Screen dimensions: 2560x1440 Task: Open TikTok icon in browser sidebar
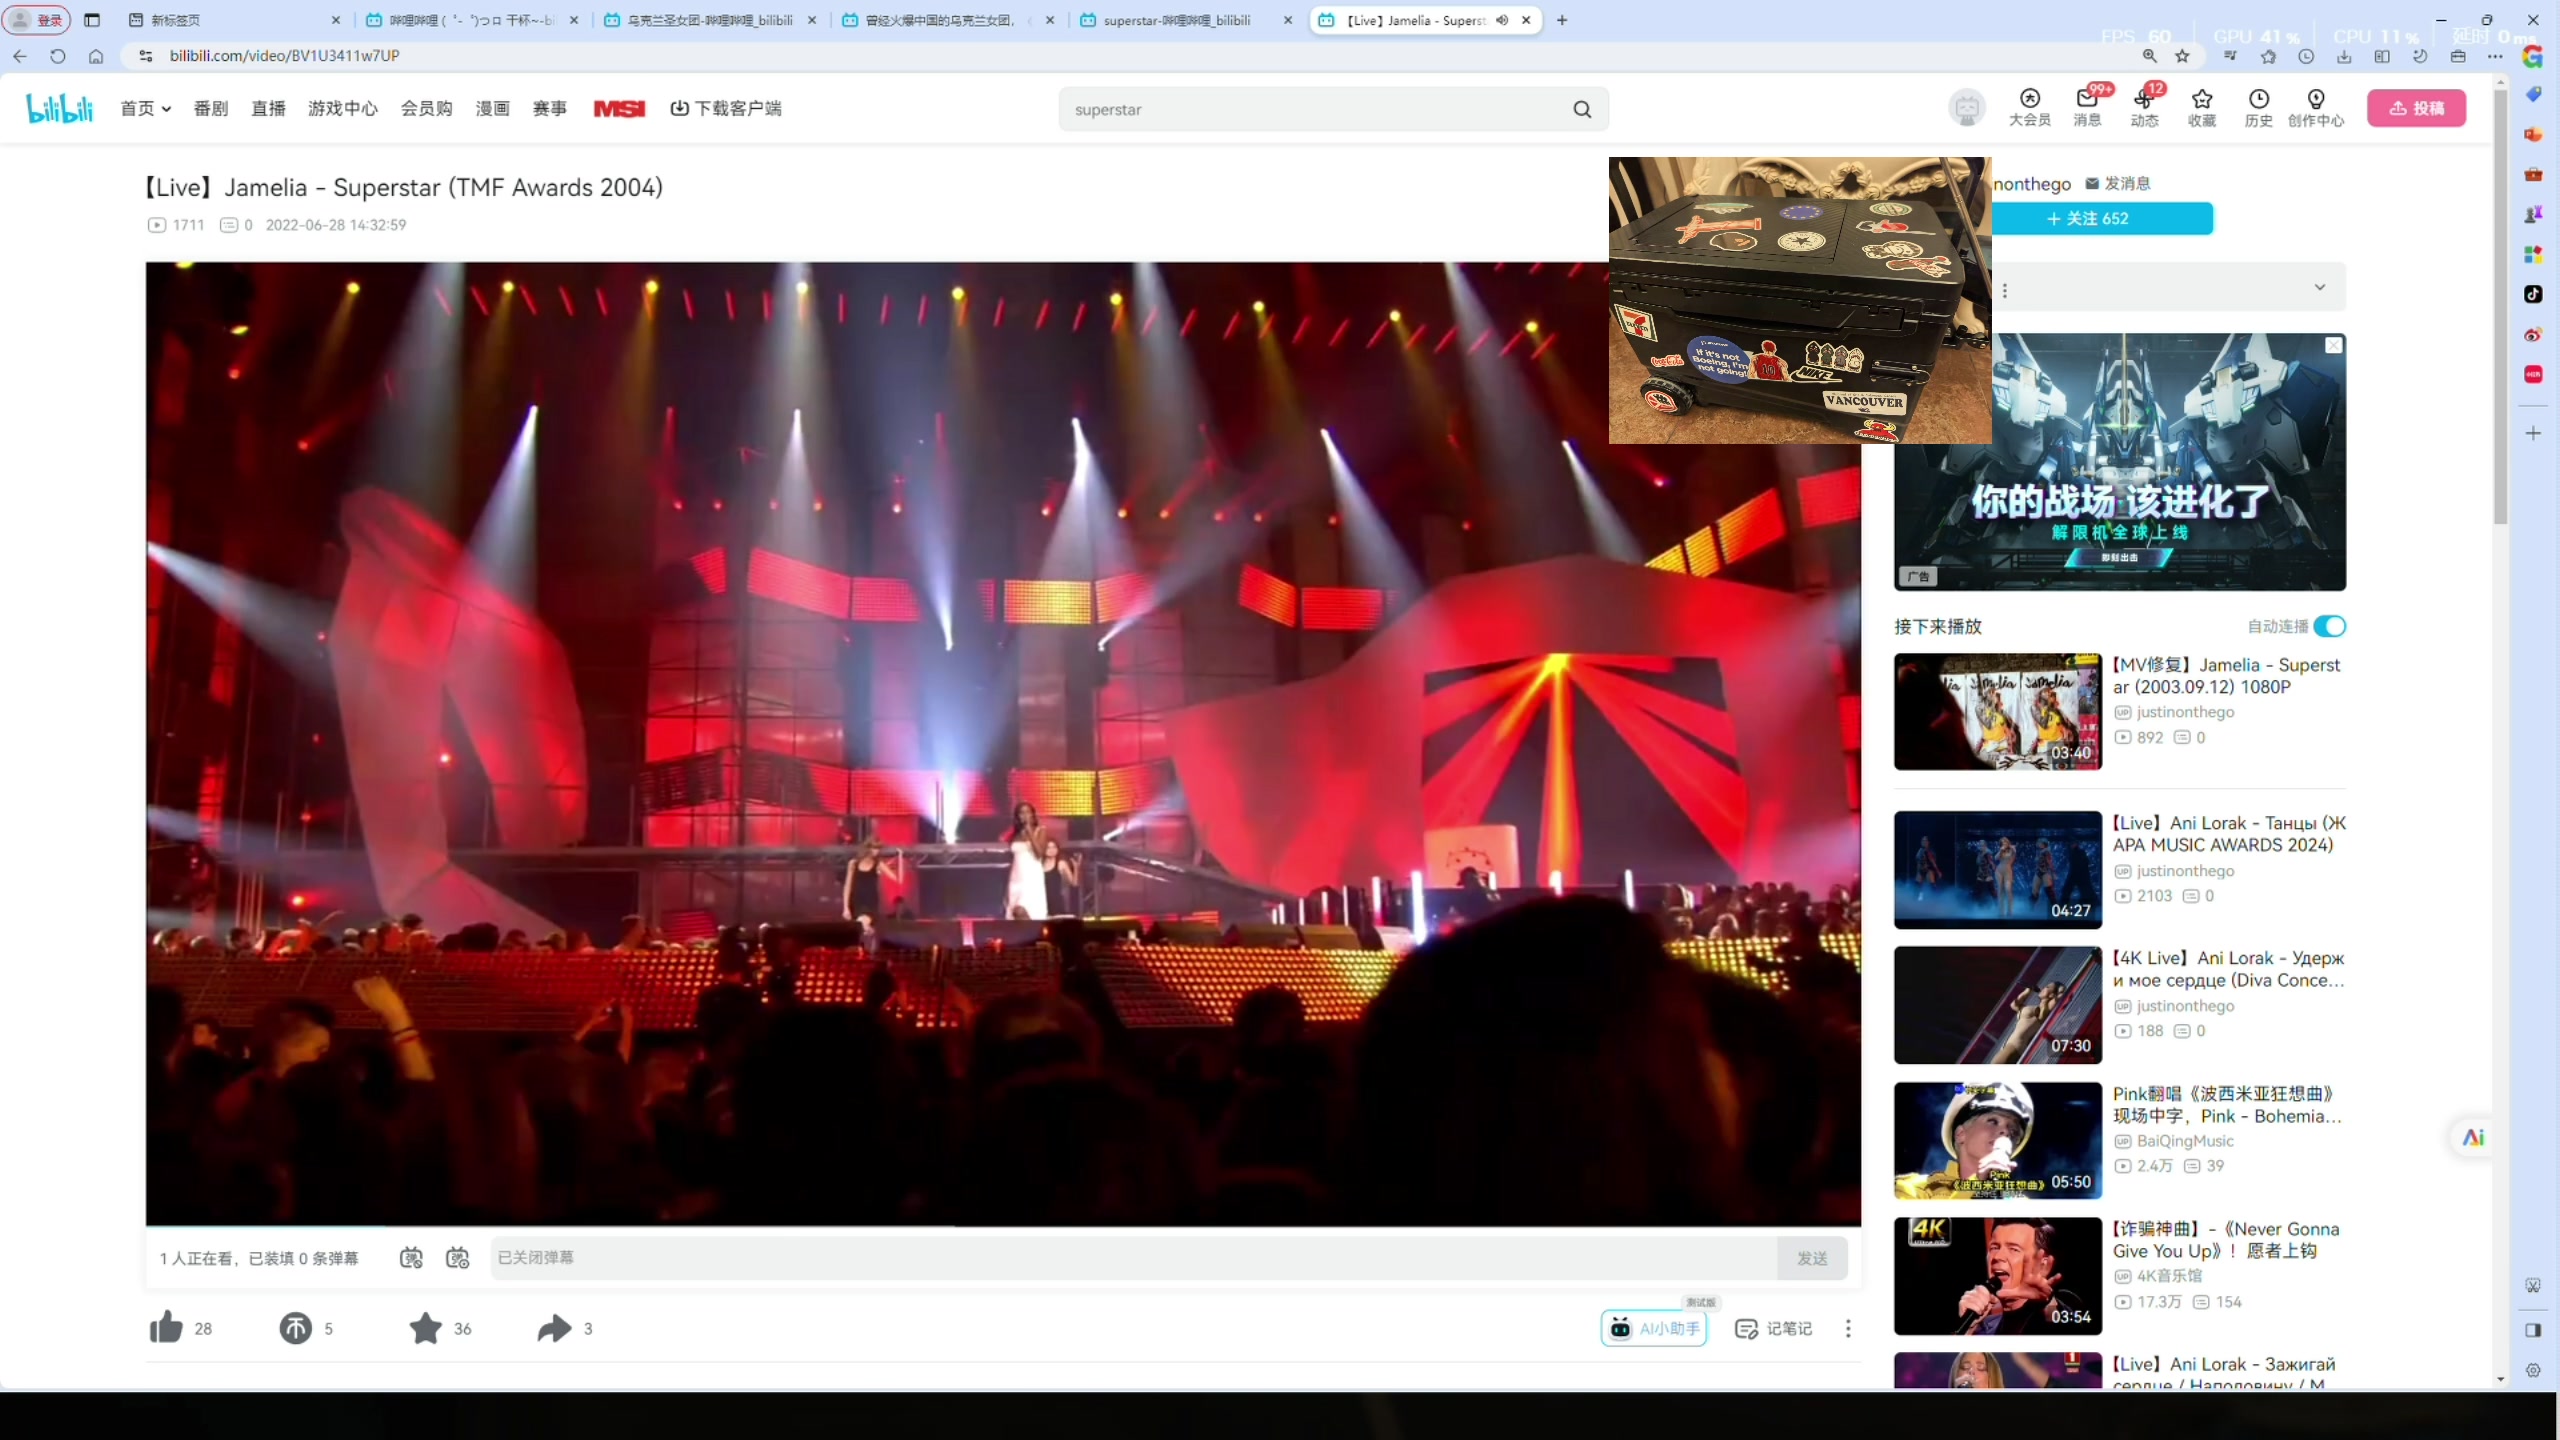click(2532, 294)
